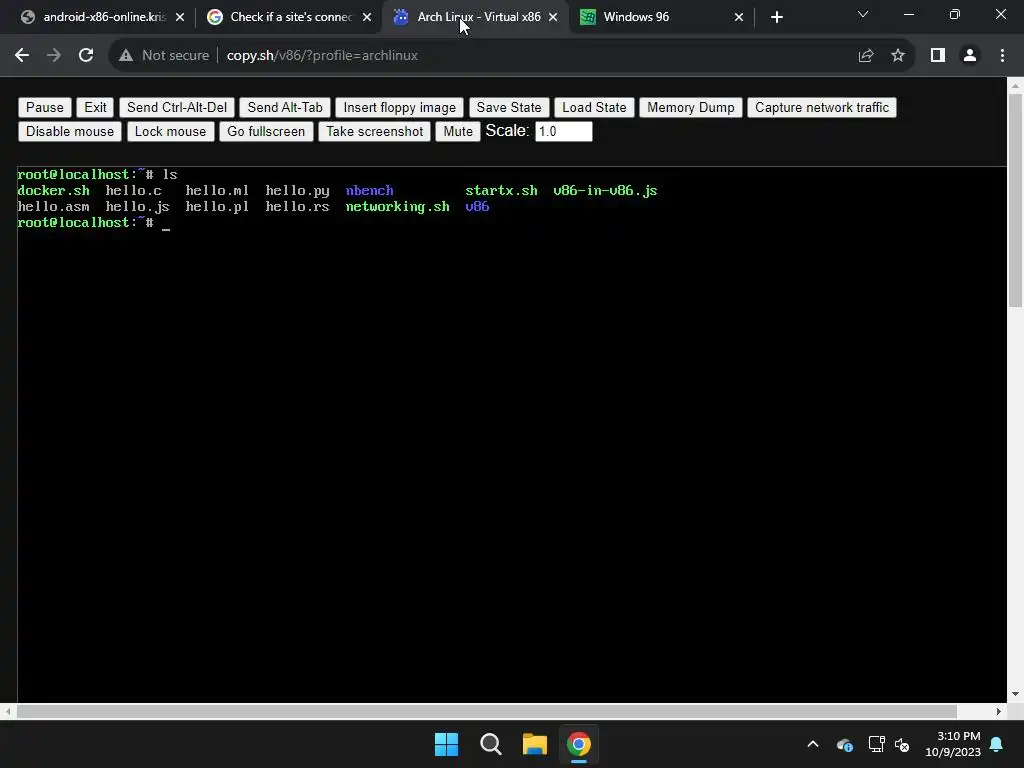Image resolution: width=1024 pixels, height=768 pixels.
Task: Open File Explorer from taskbar
Action: coord(535,744)
